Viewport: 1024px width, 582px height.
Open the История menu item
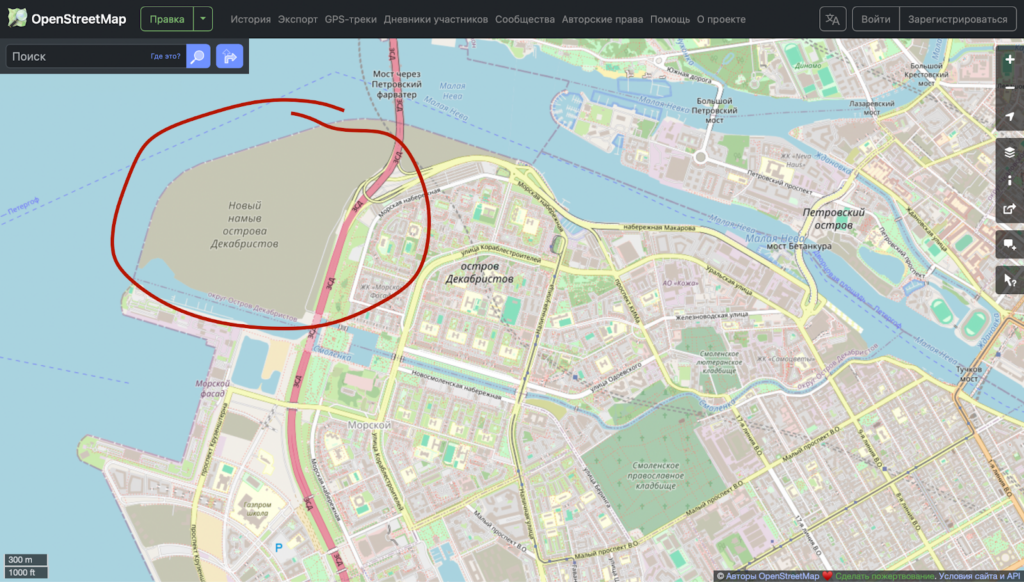250,19
